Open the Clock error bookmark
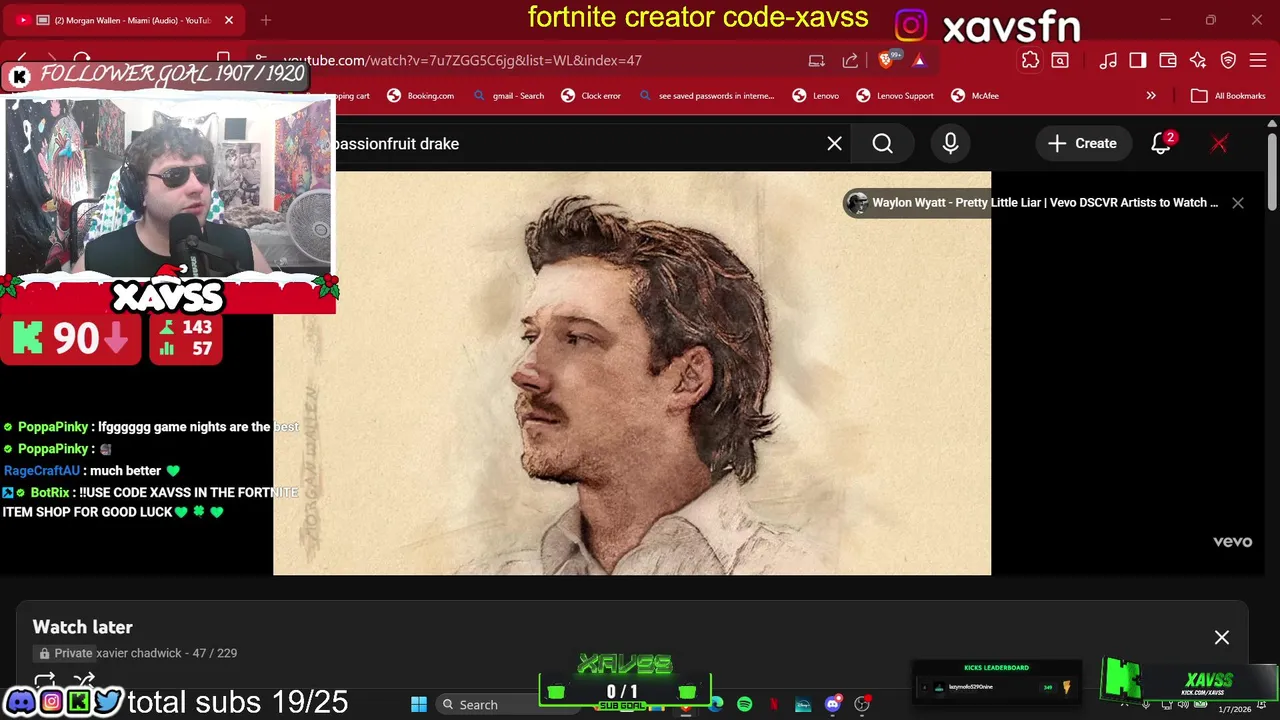 pos(591,96)
